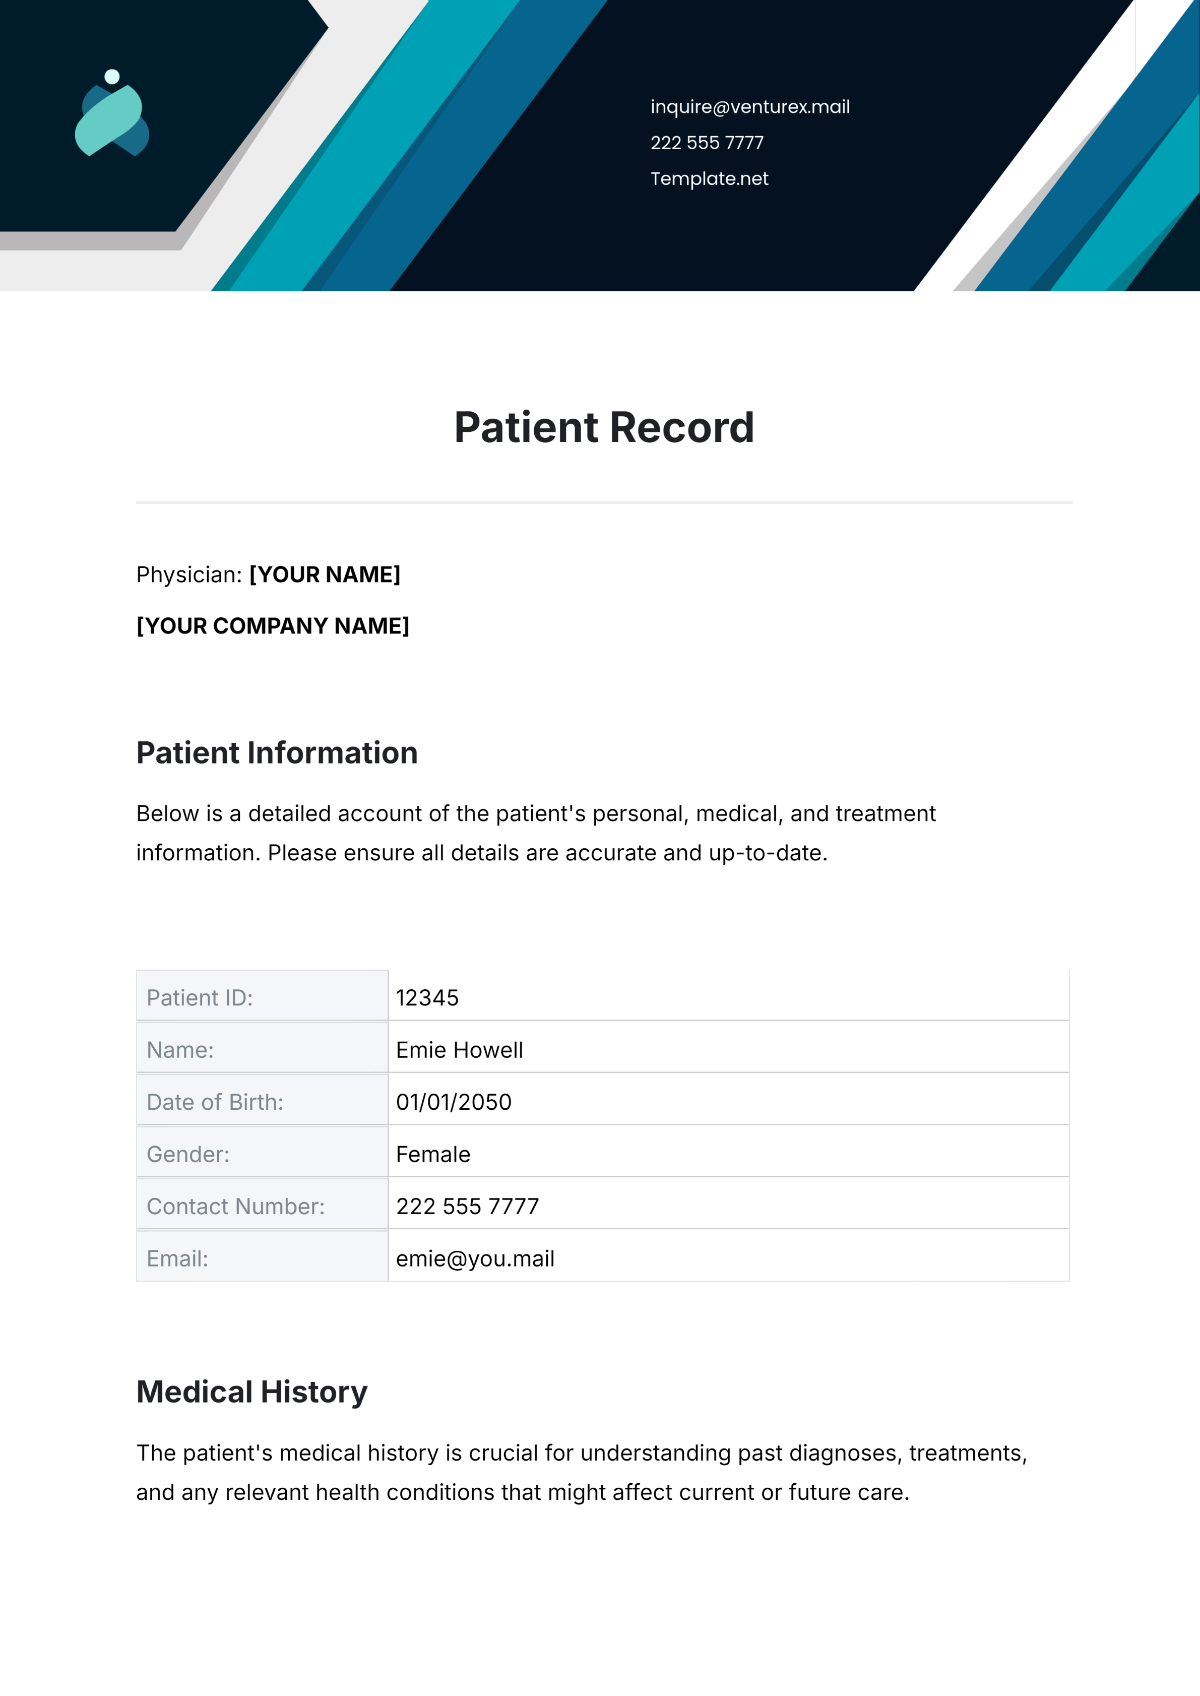Click the [YOUR NAME] physician placeholder
The height and width of the screenshot is (1696, 1200).
click(x=325, y=575)
